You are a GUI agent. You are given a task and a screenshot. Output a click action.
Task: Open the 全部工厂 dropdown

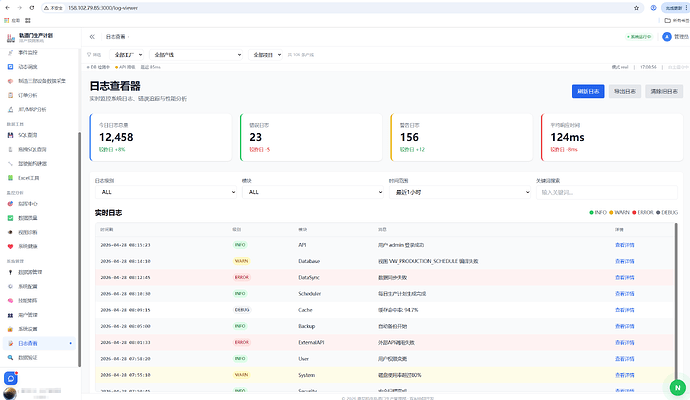click(x=127, y=55)
